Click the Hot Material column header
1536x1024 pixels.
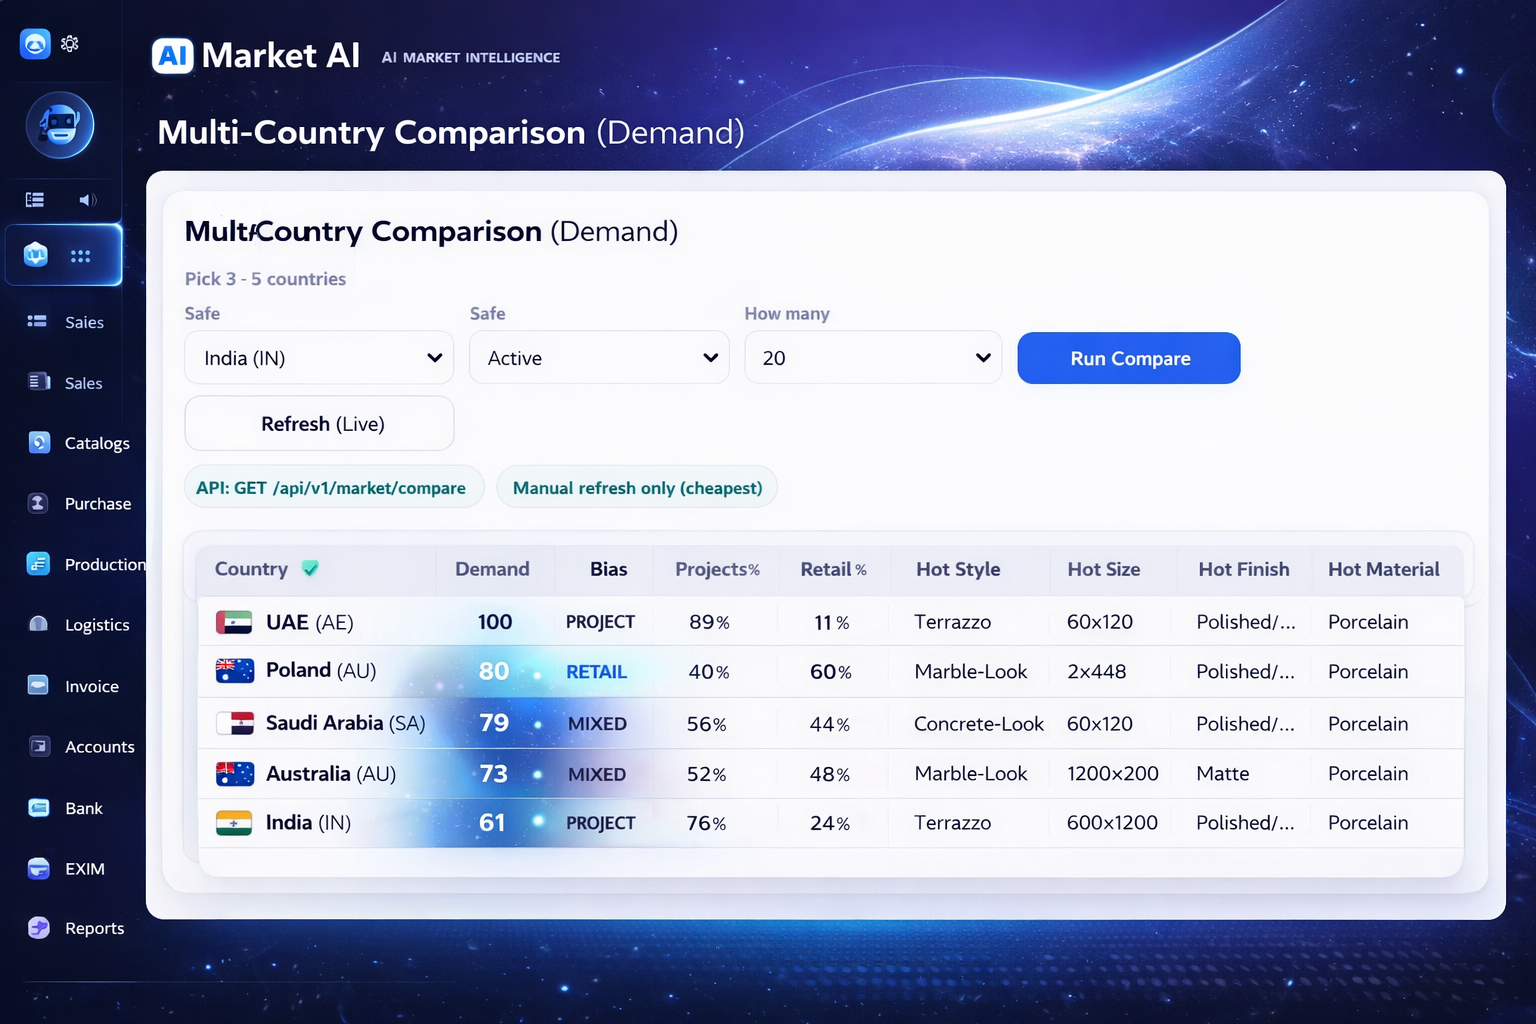click(x=1383, y=569)
